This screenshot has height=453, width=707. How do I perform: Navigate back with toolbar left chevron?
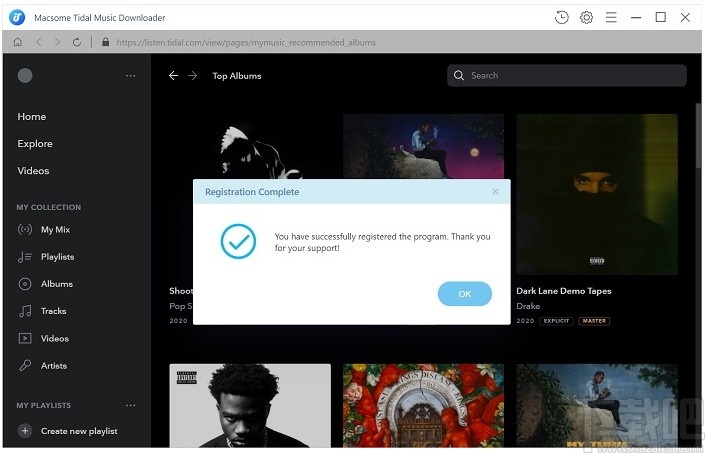(x=39, y=42)
